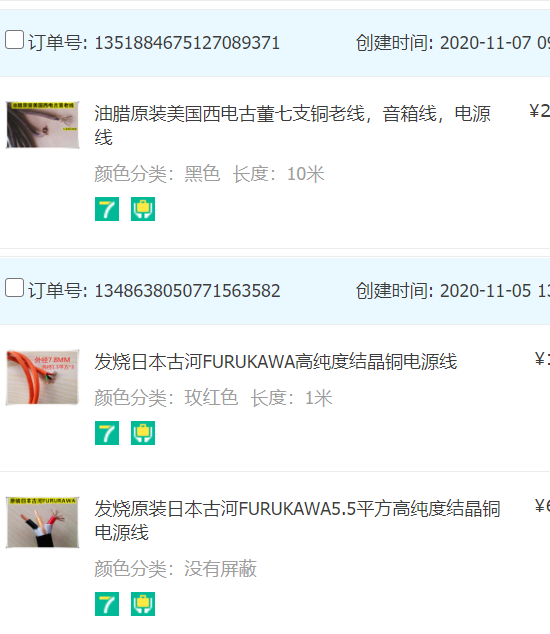Open 发烧原装日本古河FURUKAWA5.5平方 product link
The width and height of the screenshot is (550, 634).
(x=297, y=520)
